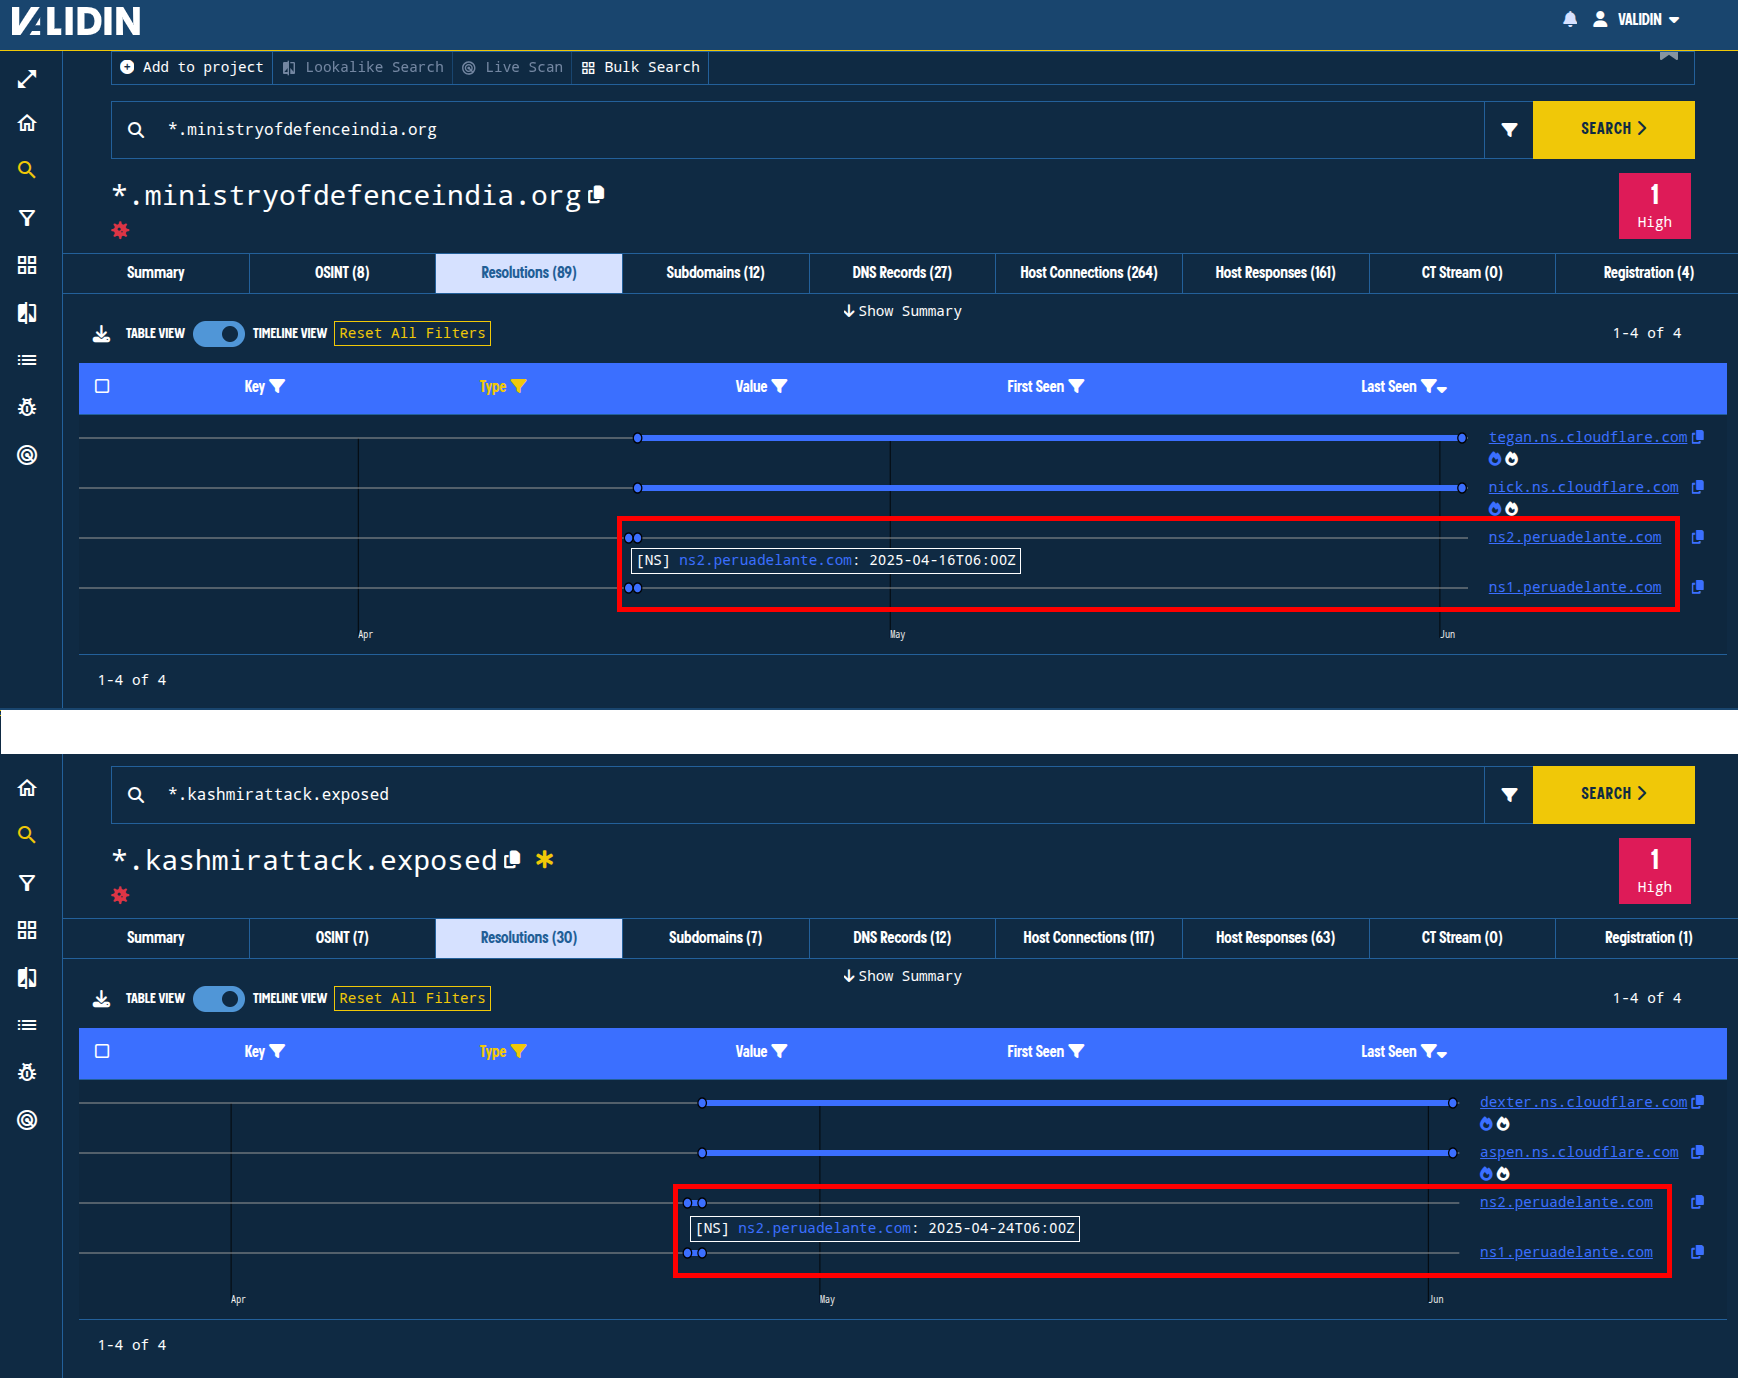Click Add to project
Screen dimensions: 1738x1378
pyautogui.click(x=192, y=67)
